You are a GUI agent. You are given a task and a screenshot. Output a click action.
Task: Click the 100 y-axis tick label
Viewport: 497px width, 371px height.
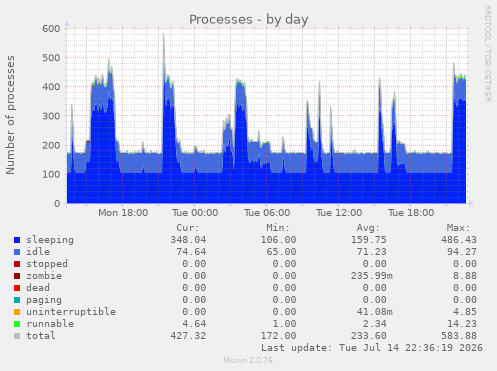pos(51,174)
